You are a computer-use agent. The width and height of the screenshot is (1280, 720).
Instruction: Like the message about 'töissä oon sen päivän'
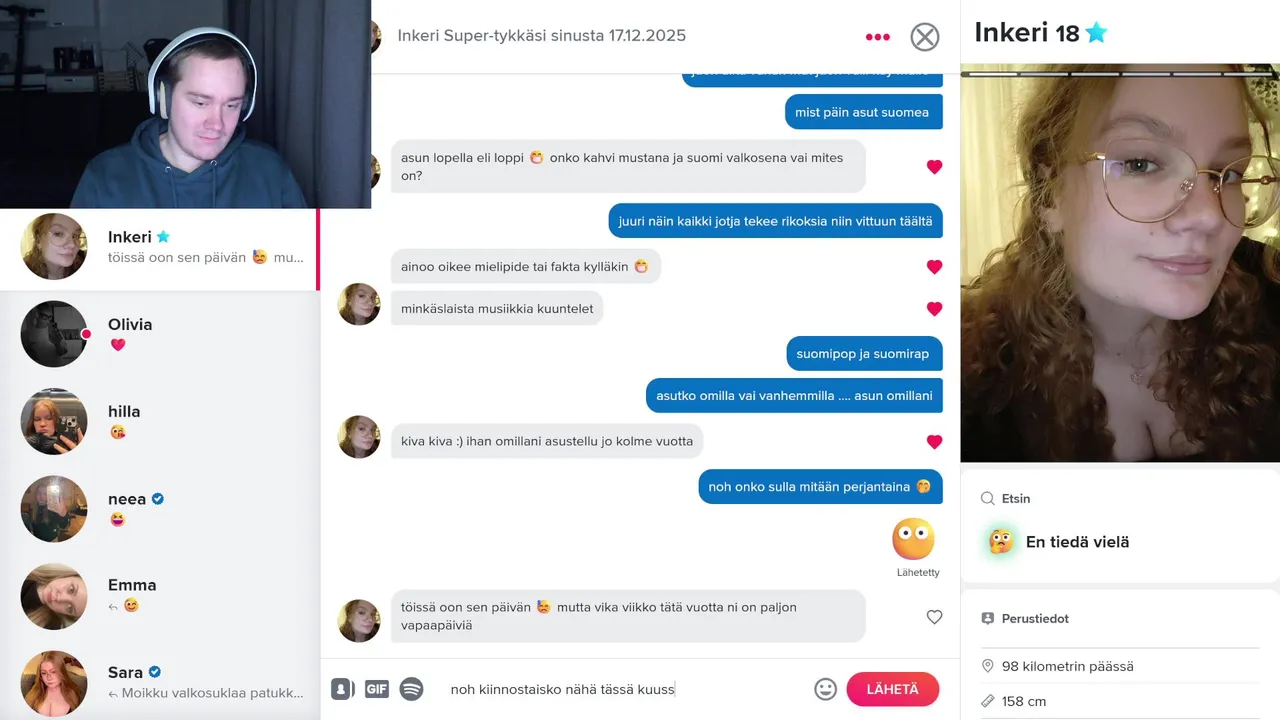tap(934, 617)
